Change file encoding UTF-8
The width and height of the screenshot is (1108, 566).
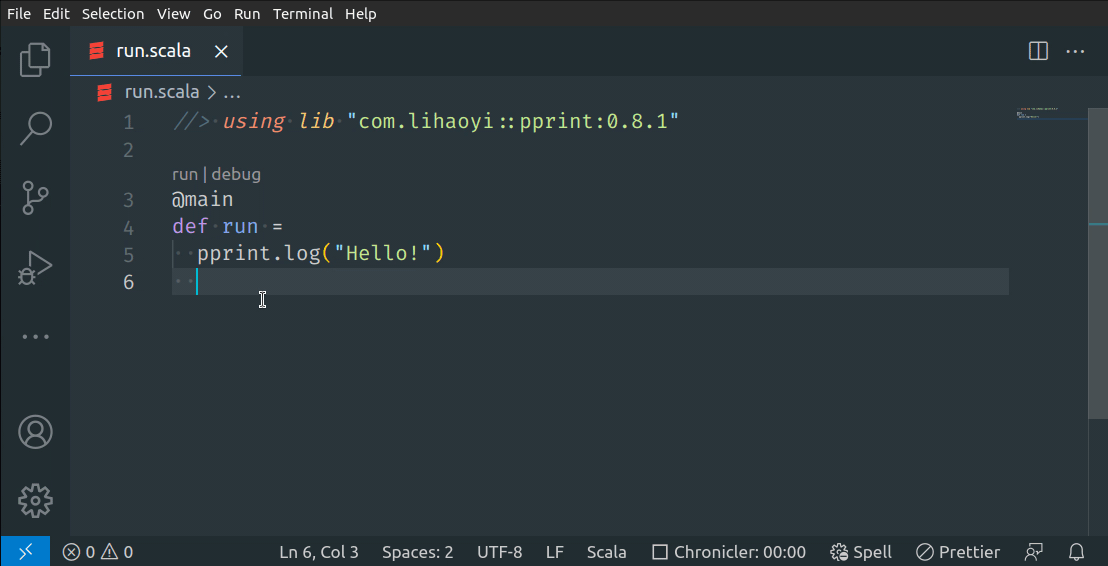pos(500,552)
